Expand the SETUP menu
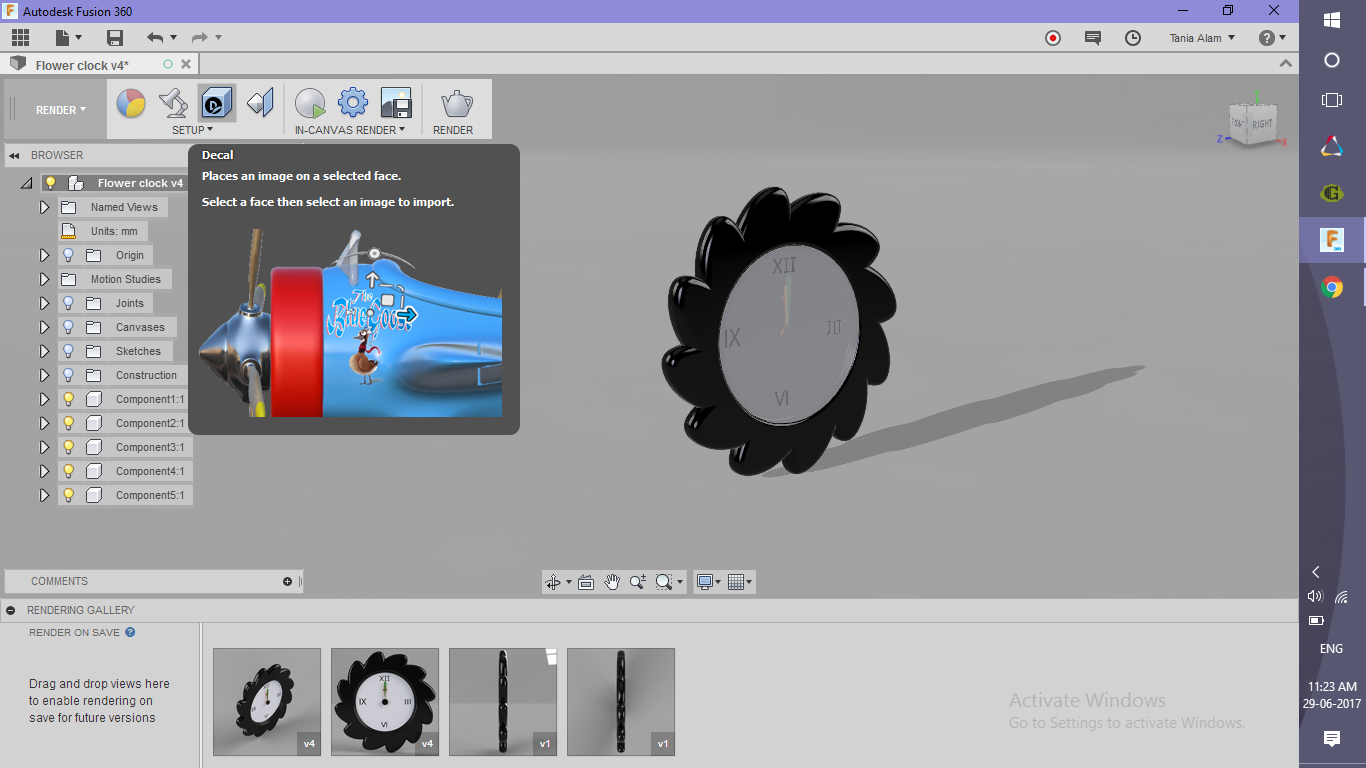The width and height of the screenshot is (1366, 768). (x=192, y=130)
